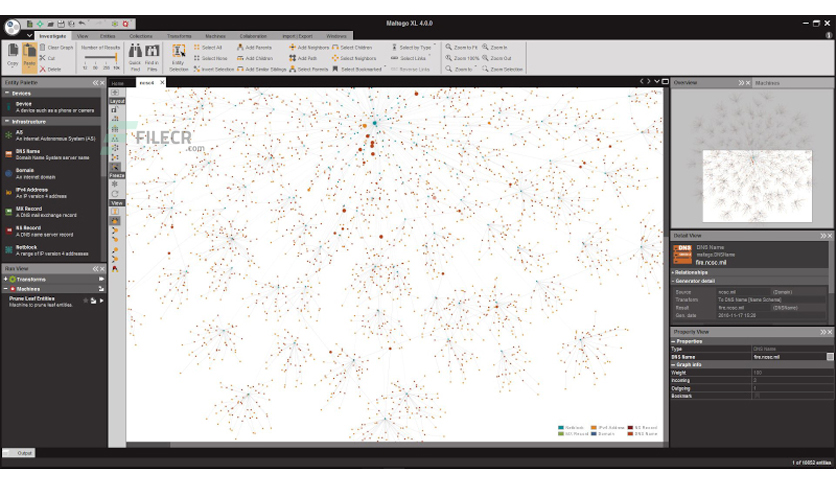Open the Investigate ribbon tab
This screenshot has width=836, height=484.
[x=52, y=36]
